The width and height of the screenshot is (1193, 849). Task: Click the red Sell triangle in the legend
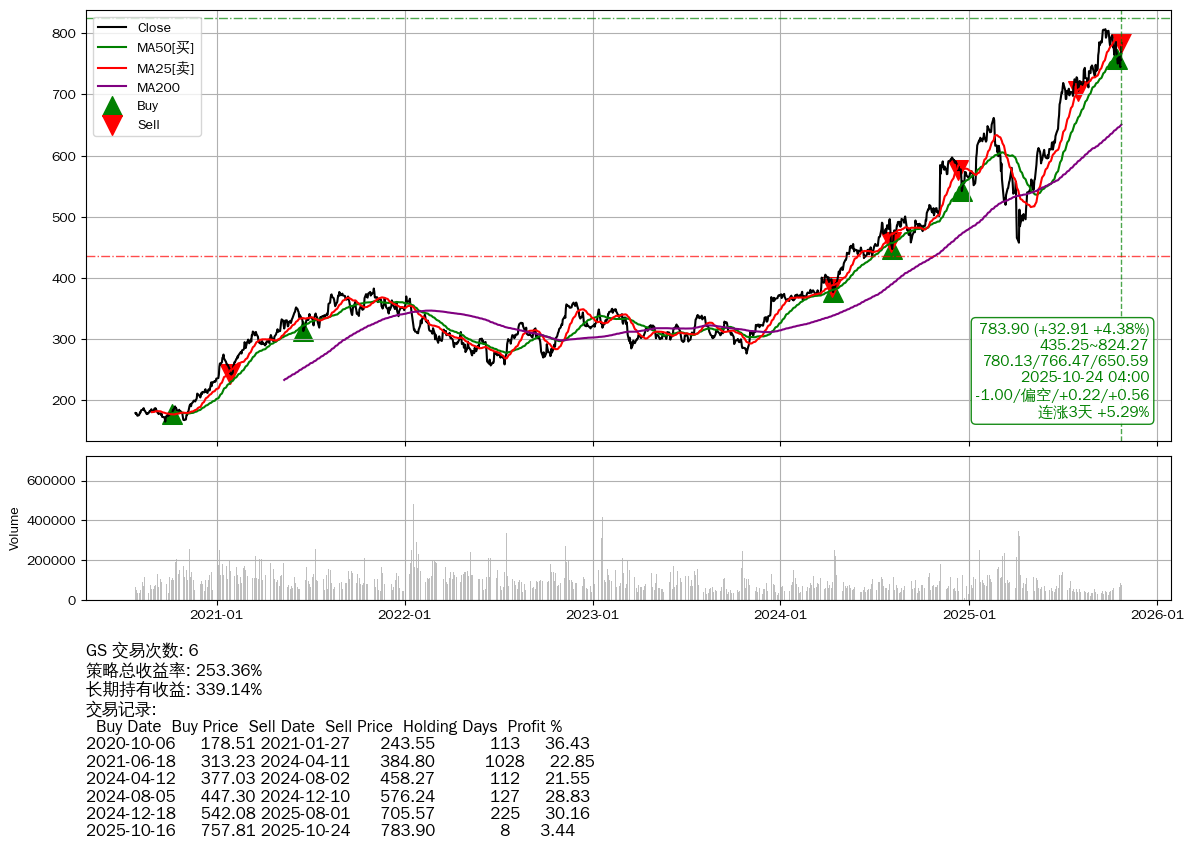(113, 125)
